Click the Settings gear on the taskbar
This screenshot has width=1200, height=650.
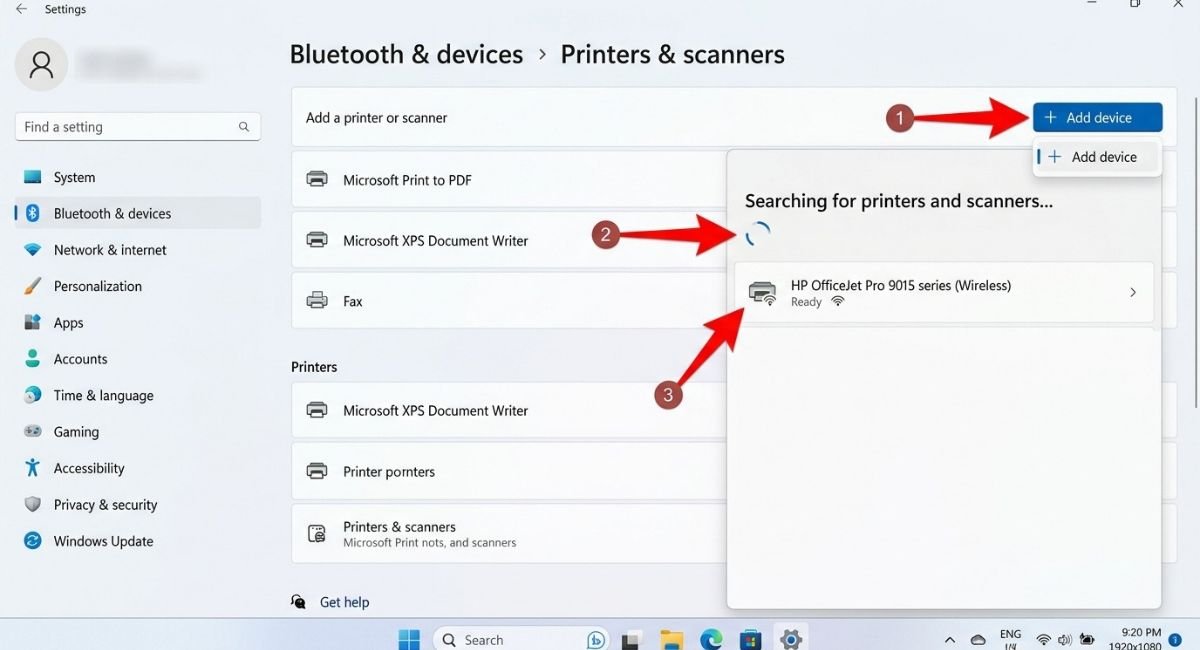791,639
